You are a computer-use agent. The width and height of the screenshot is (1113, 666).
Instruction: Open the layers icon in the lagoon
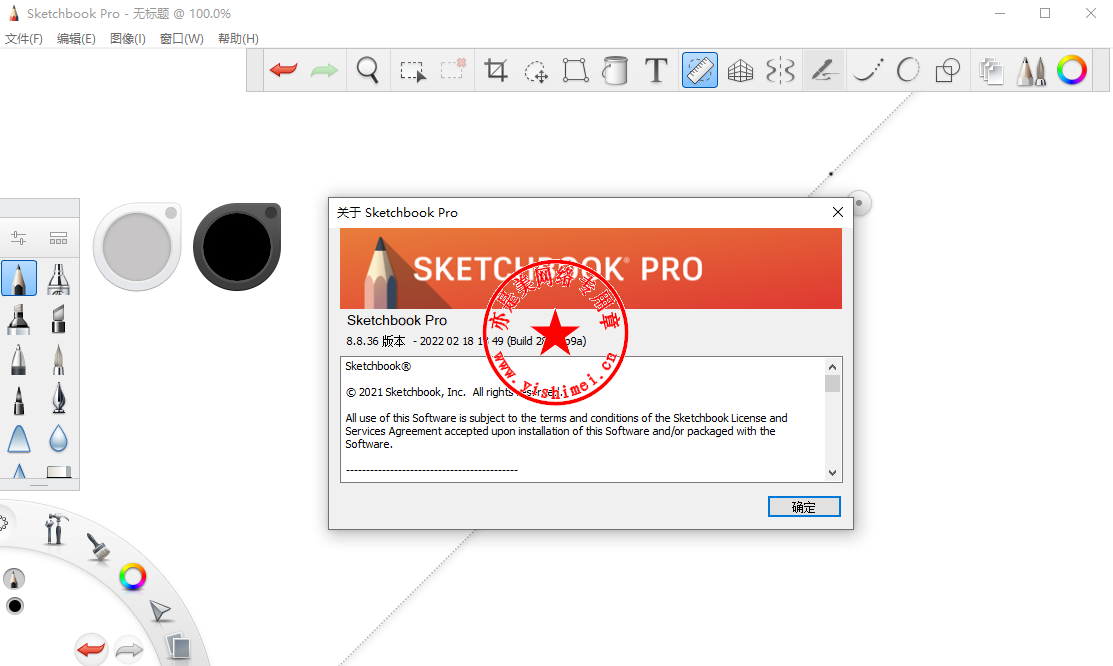click(179, 647)
